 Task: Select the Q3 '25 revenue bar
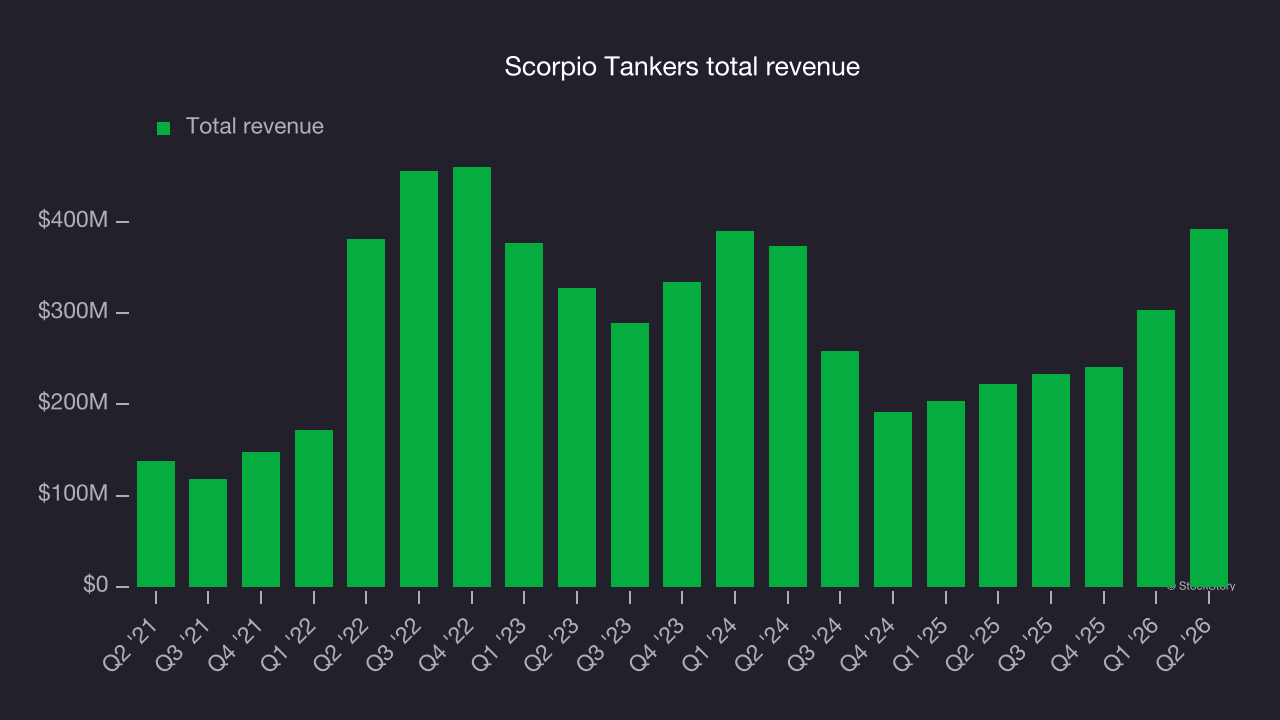[x=1051, y=480]
